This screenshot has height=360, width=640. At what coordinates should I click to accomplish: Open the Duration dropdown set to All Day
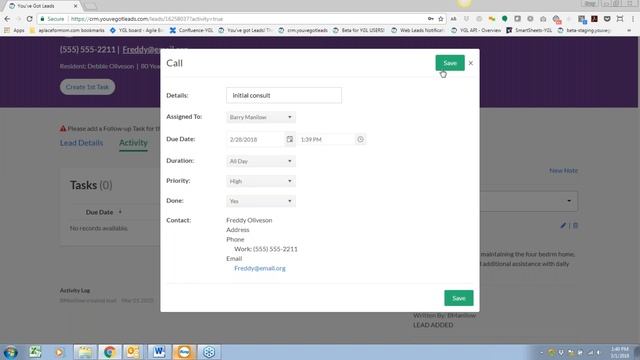[x=261, y=161]
